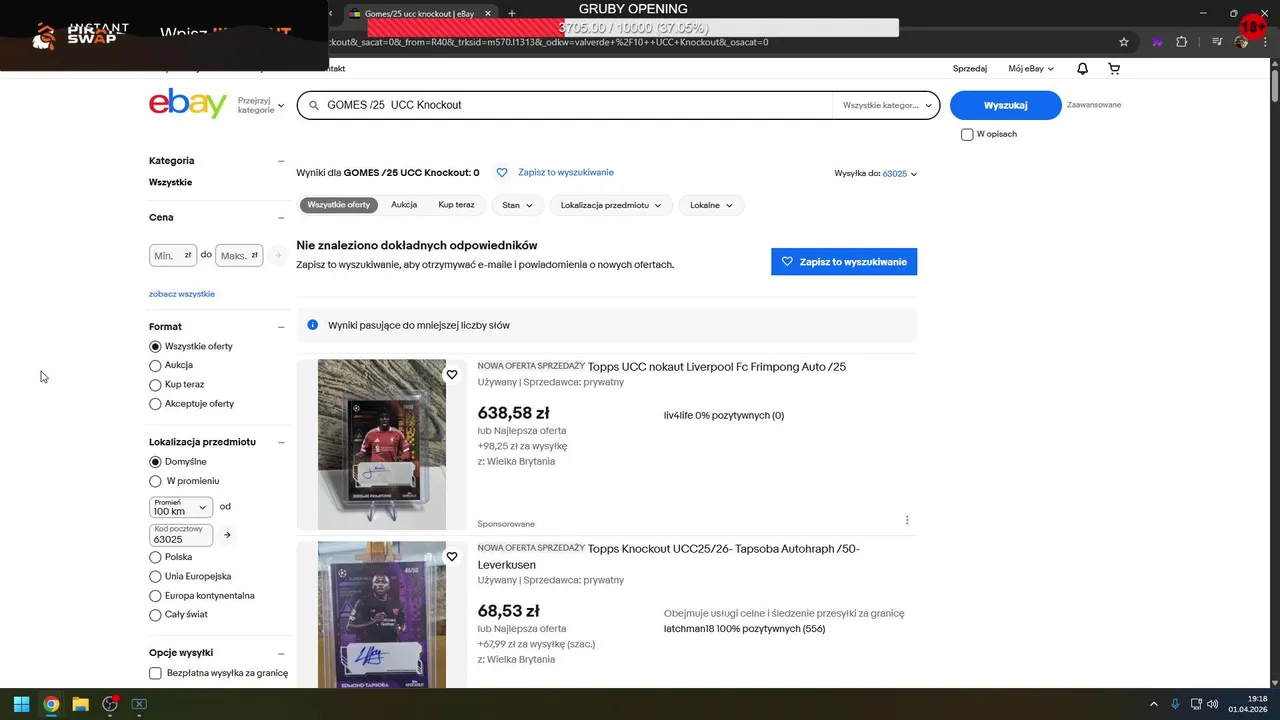Collapse the Cena sidebar section
This screenshot has height=720, width=1280.
tap(281, 218)
